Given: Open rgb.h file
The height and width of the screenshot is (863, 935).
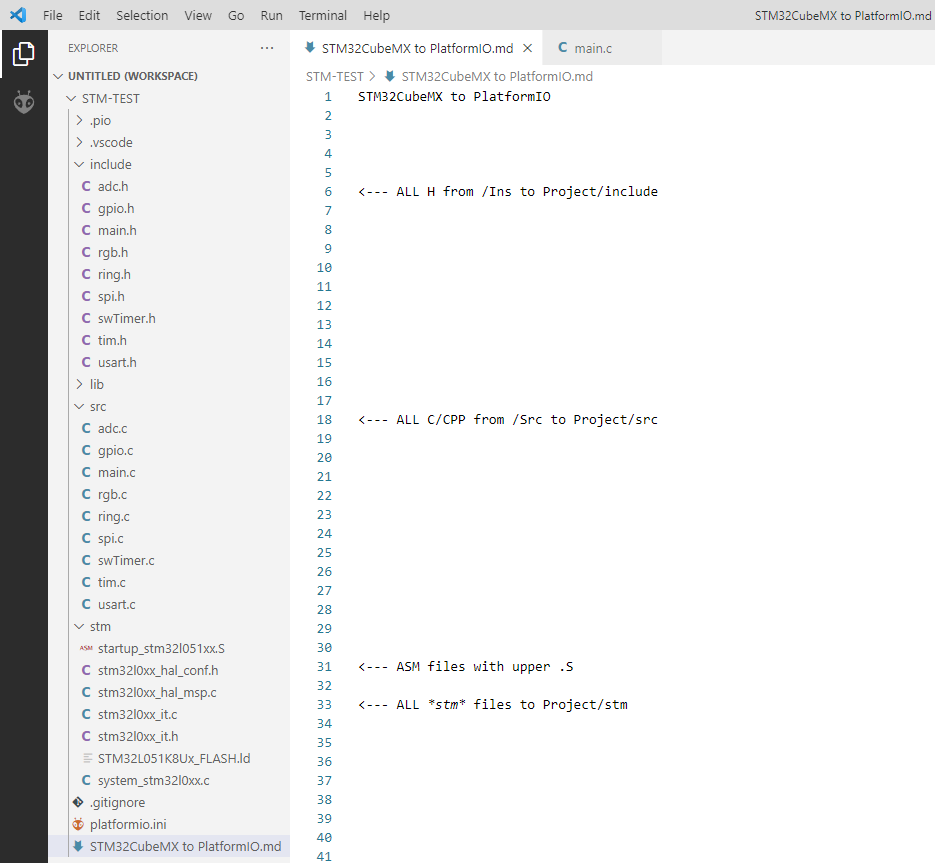Looking at the screenshot, I should [x=169, y=253].
